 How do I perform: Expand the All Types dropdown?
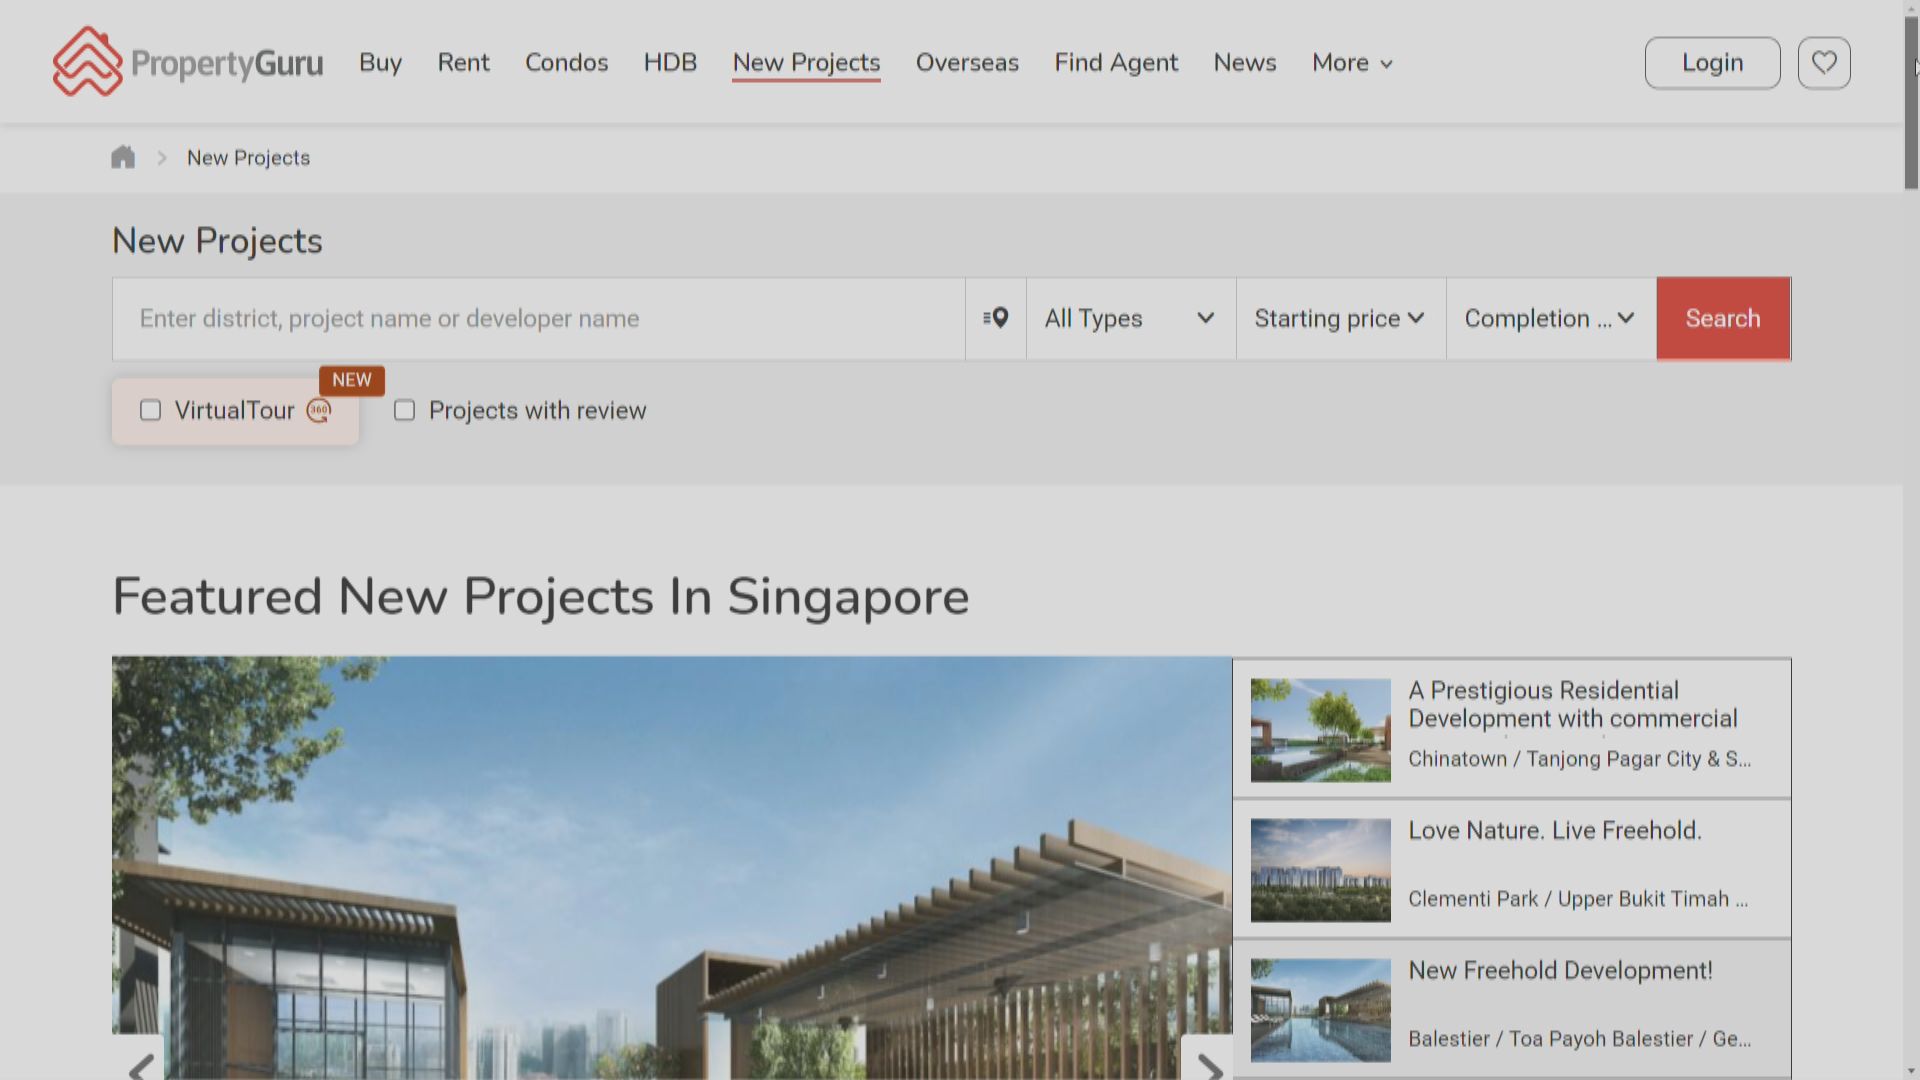pos(1130,318)
